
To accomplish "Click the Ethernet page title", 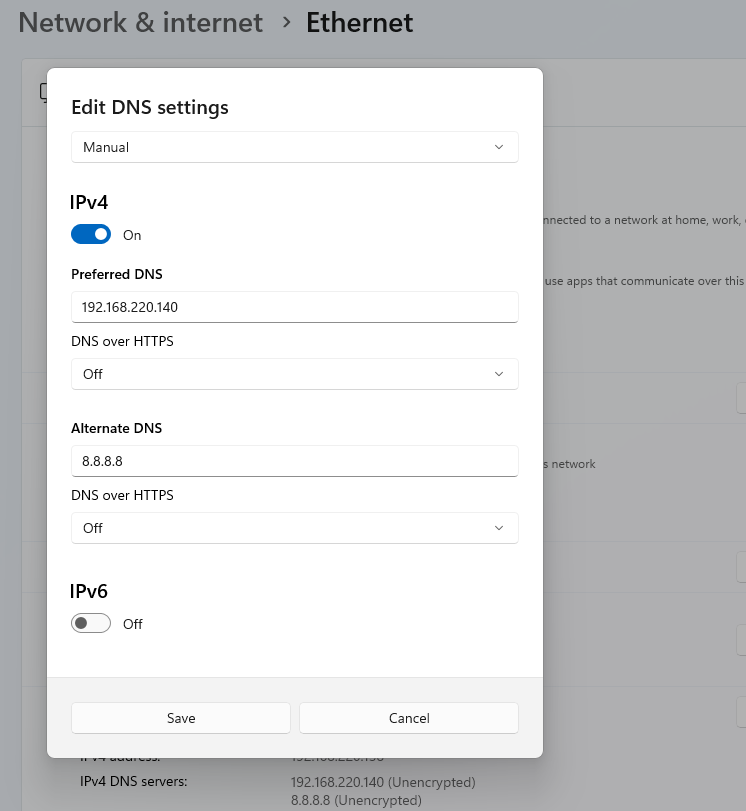I will [x=360, y=23].
